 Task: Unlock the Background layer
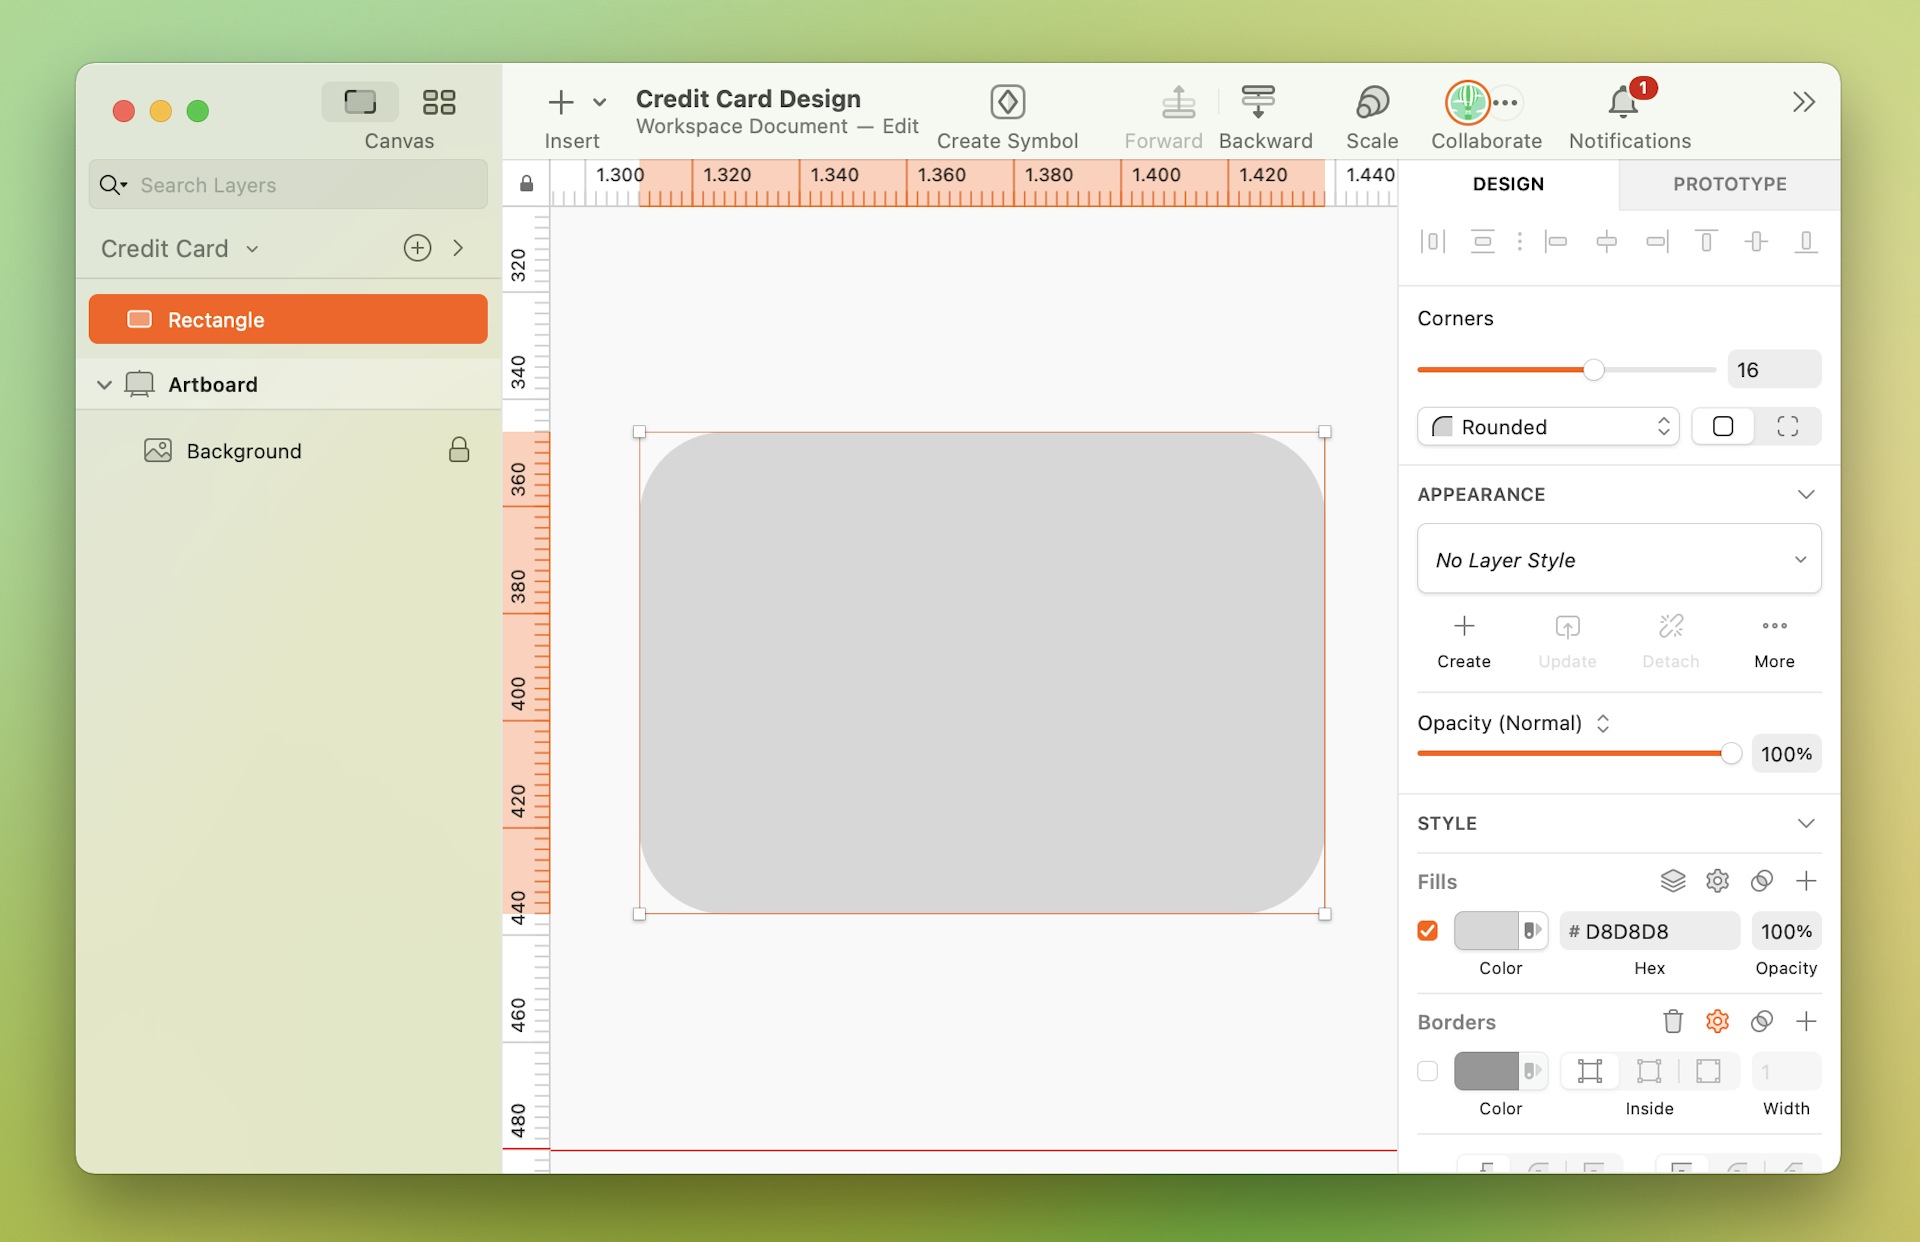click(x=459, y=450)
